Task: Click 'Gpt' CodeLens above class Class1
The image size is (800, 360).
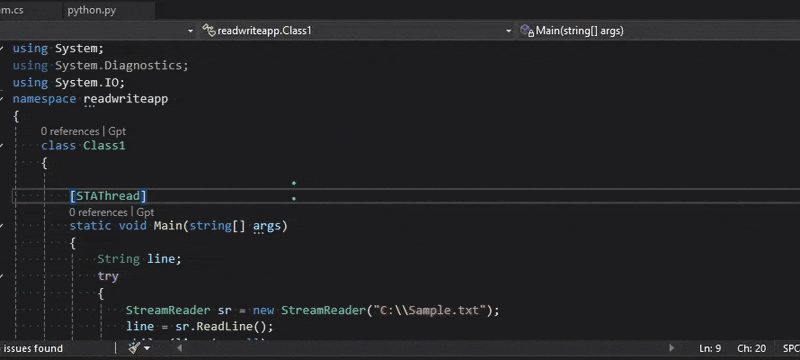Action: (117, 132)
